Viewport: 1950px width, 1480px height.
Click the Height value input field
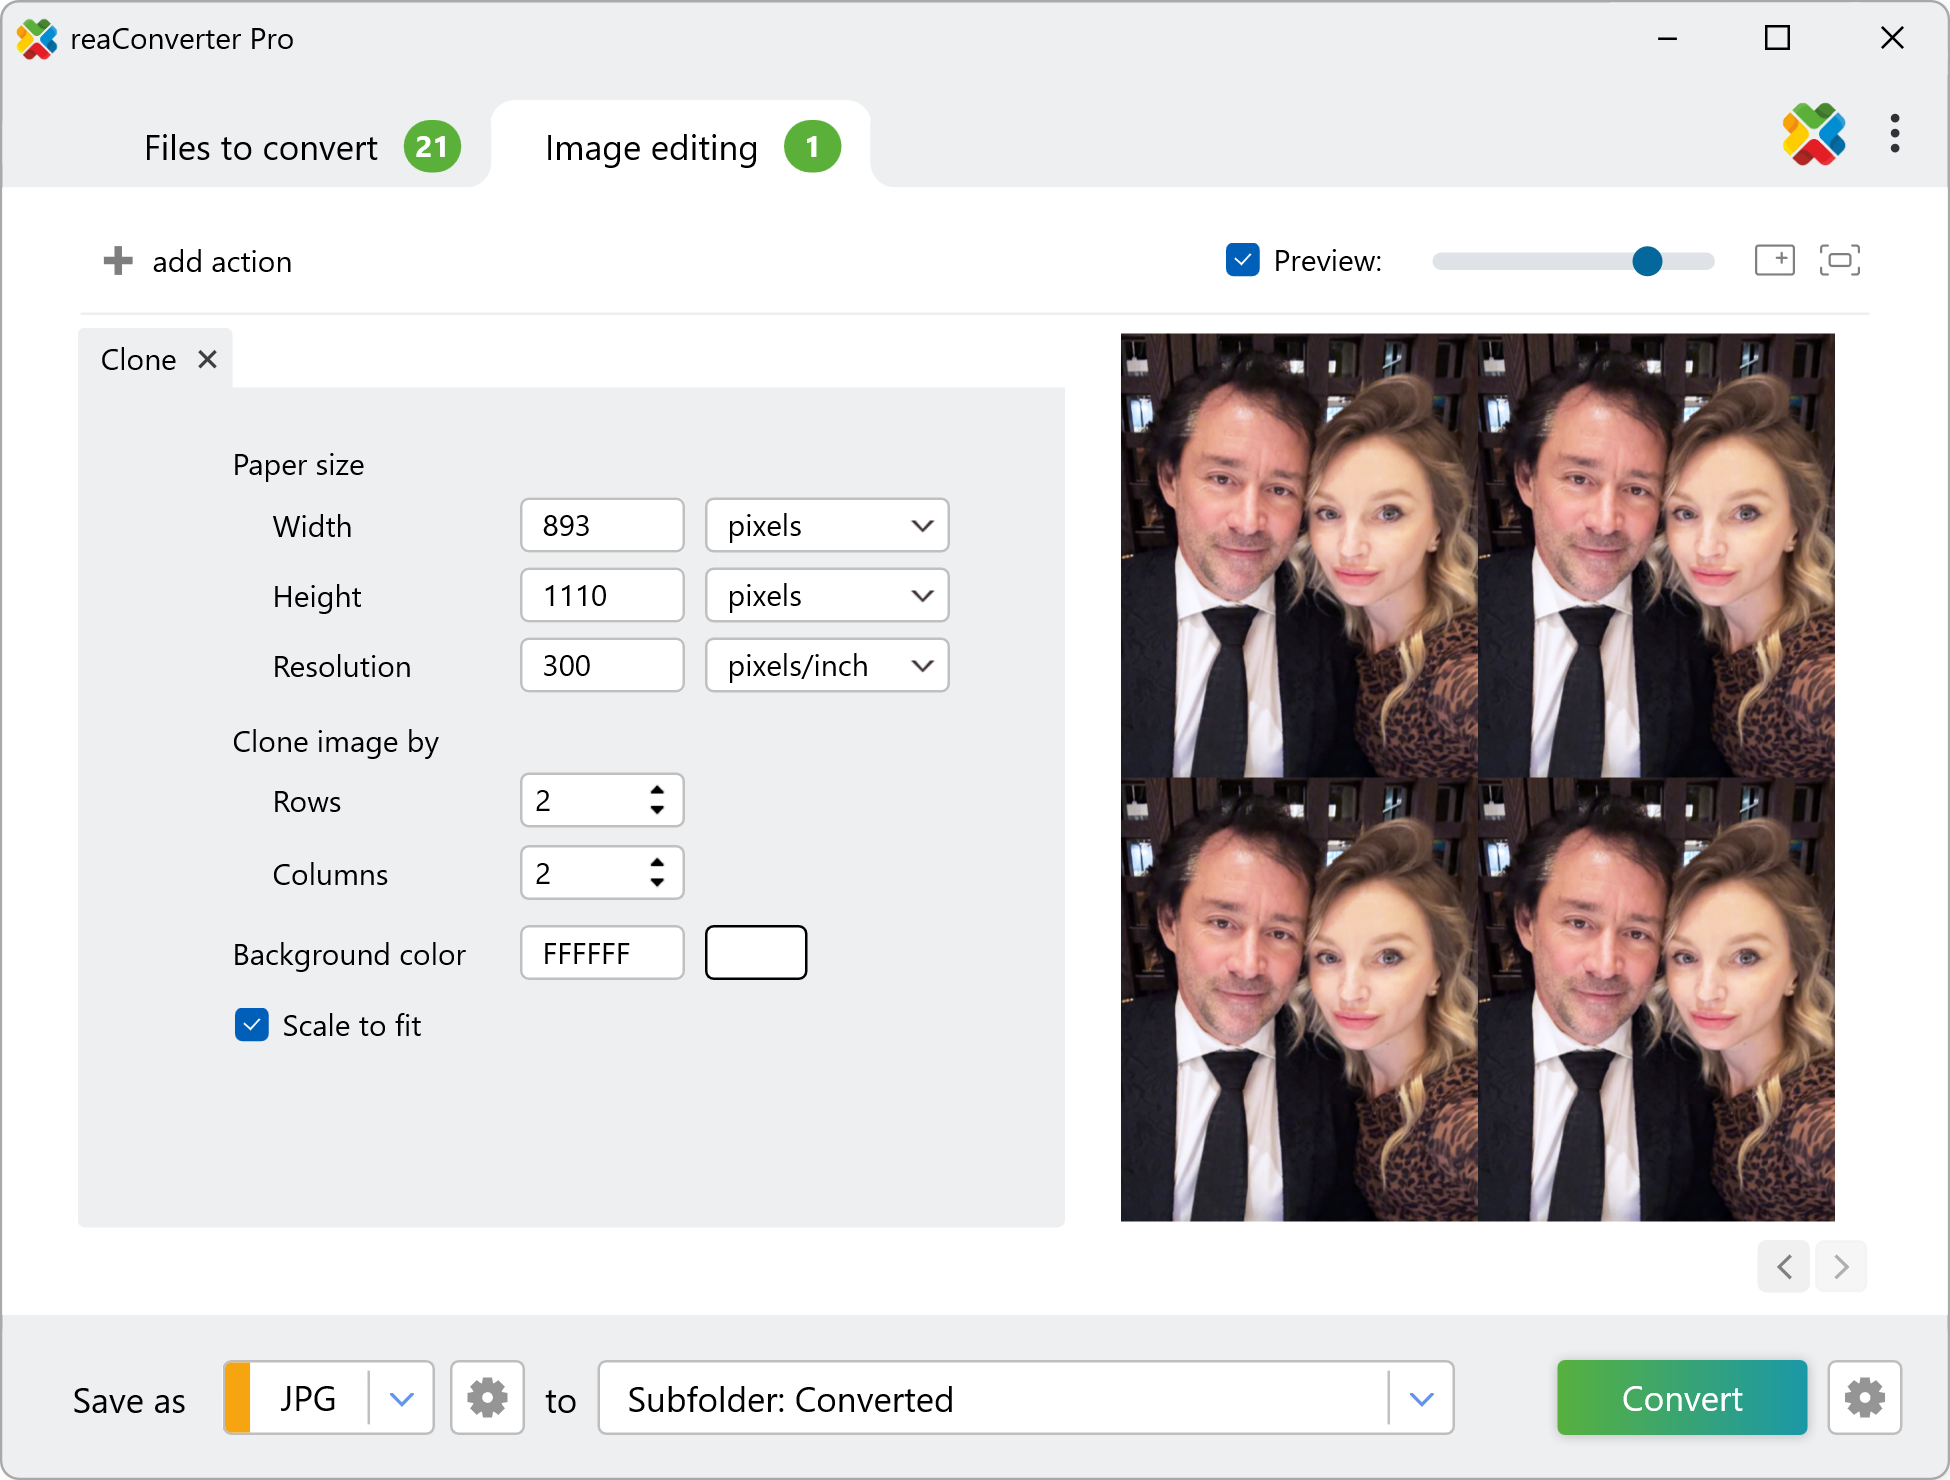(601, 596)
